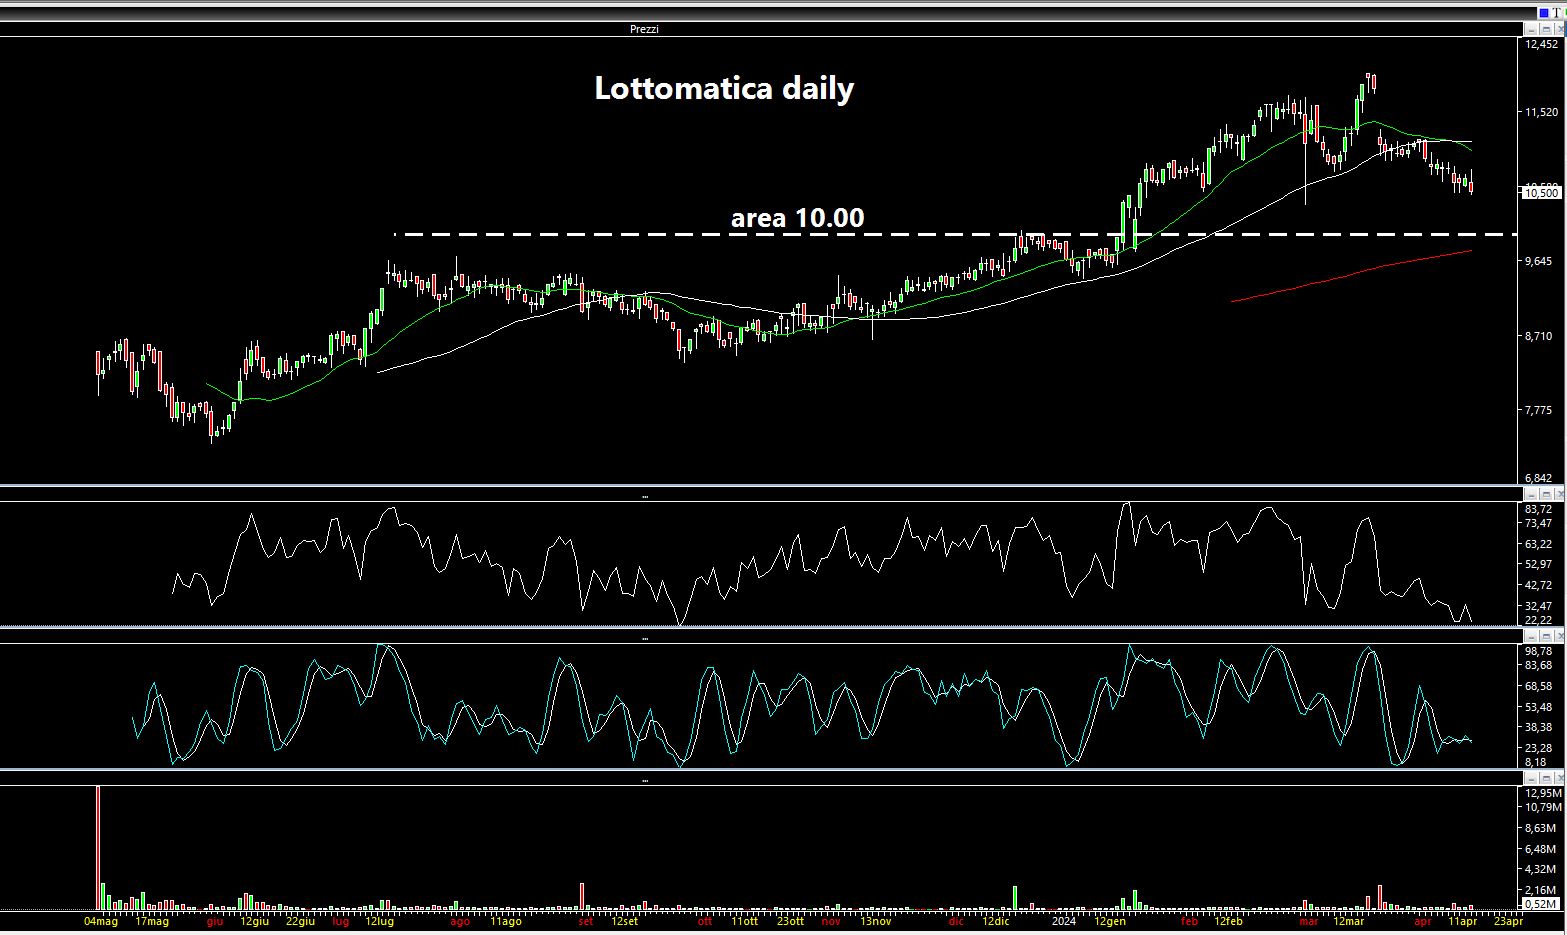
Task: Click the 23apr date axis label
Action: 1508,921
